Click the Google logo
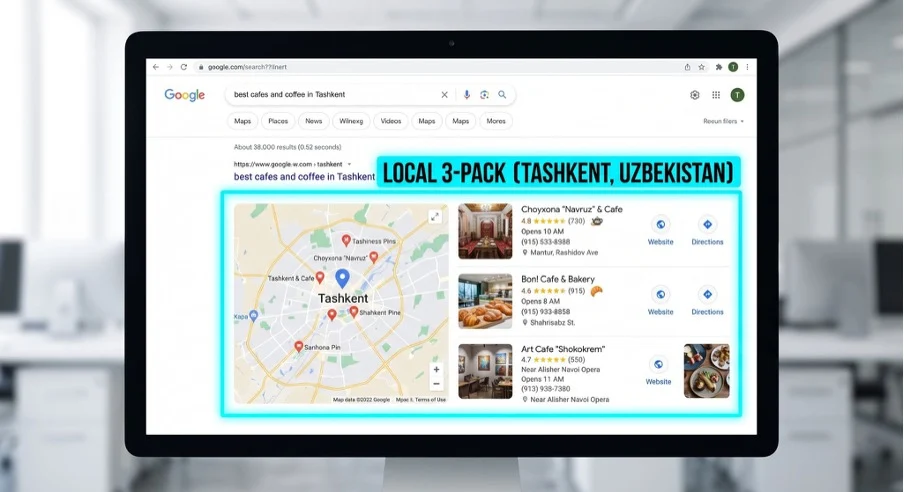904x492 pixels. pyautogui.click(x=184, y=95)
